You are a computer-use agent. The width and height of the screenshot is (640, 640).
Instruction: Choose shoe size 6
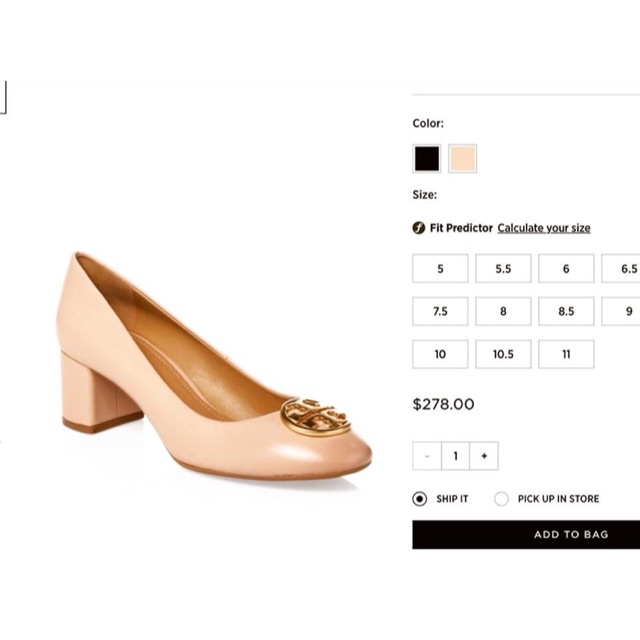(566, 269)
